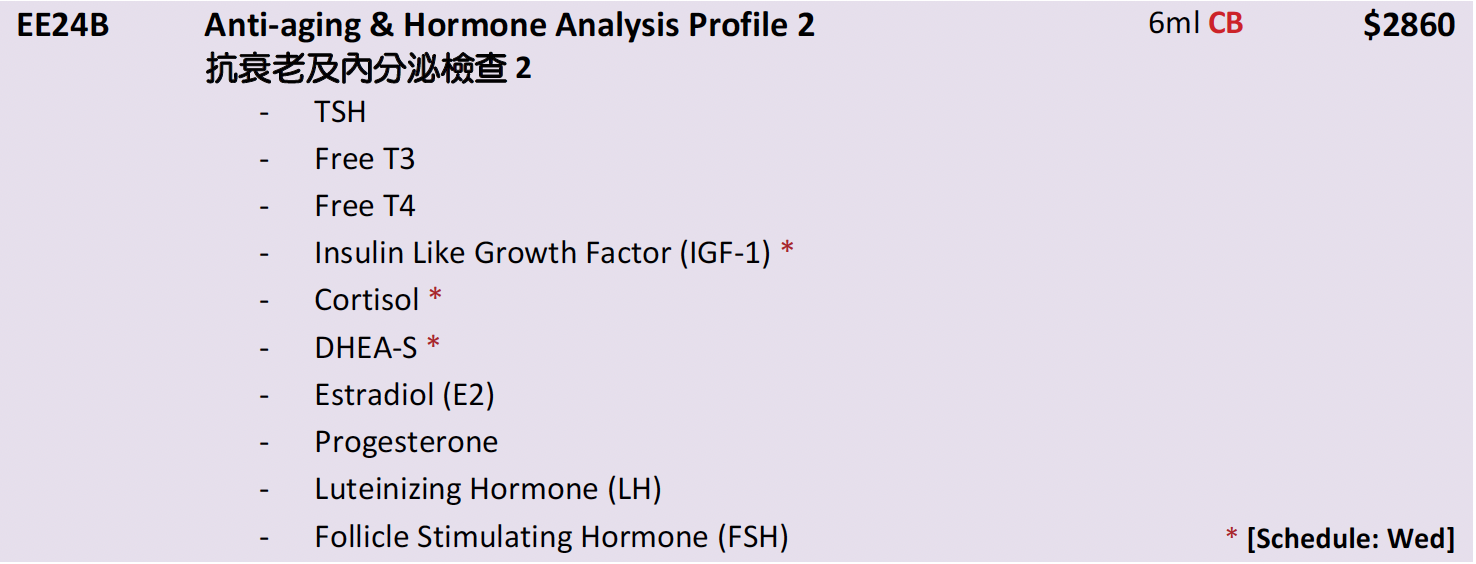Select Insulin Like Growth Factor (IGF-1) text
1476x564 pixels.
point(542,254)
